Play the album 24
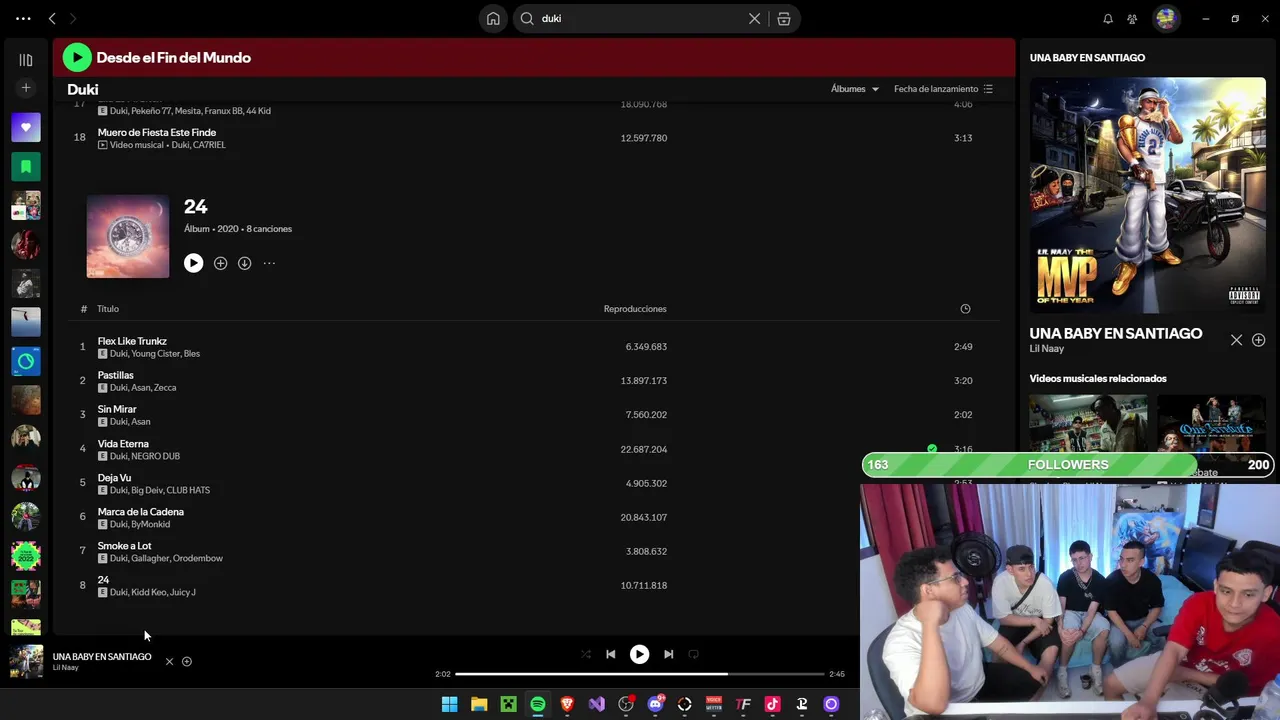 [193, 263]
